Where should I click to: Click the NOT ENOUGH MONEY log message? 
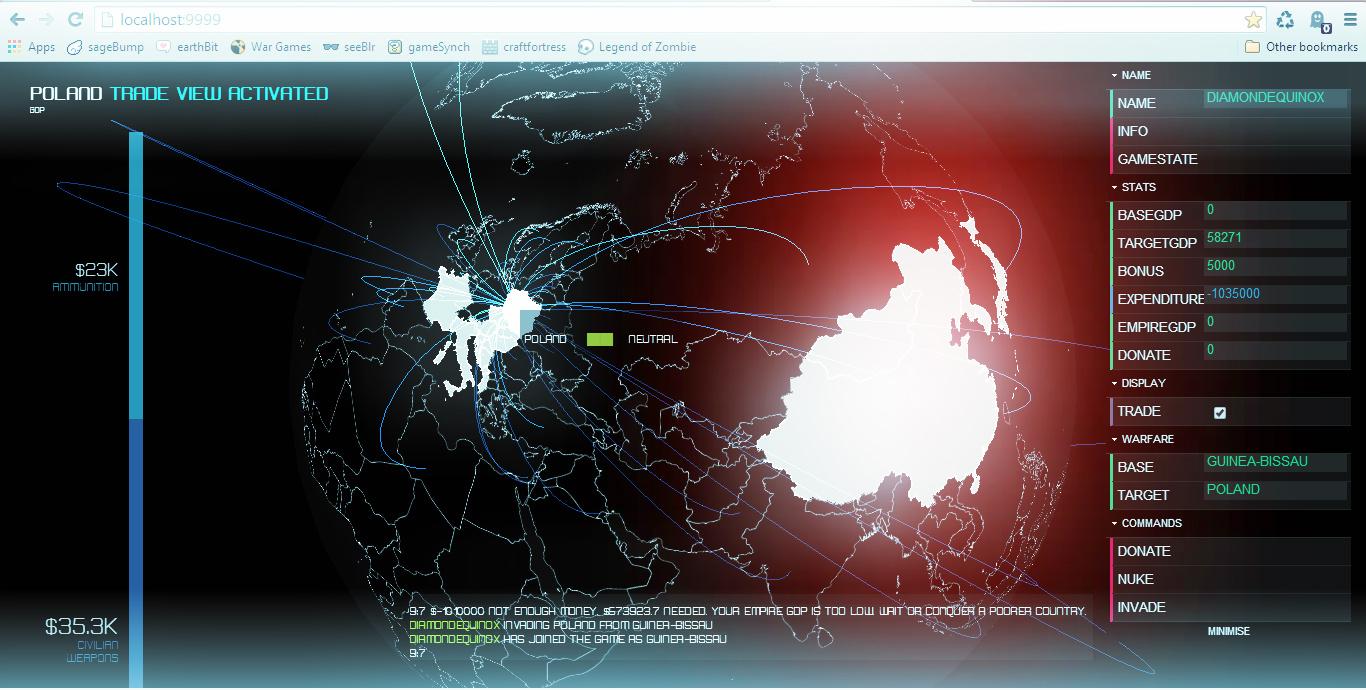747,611
